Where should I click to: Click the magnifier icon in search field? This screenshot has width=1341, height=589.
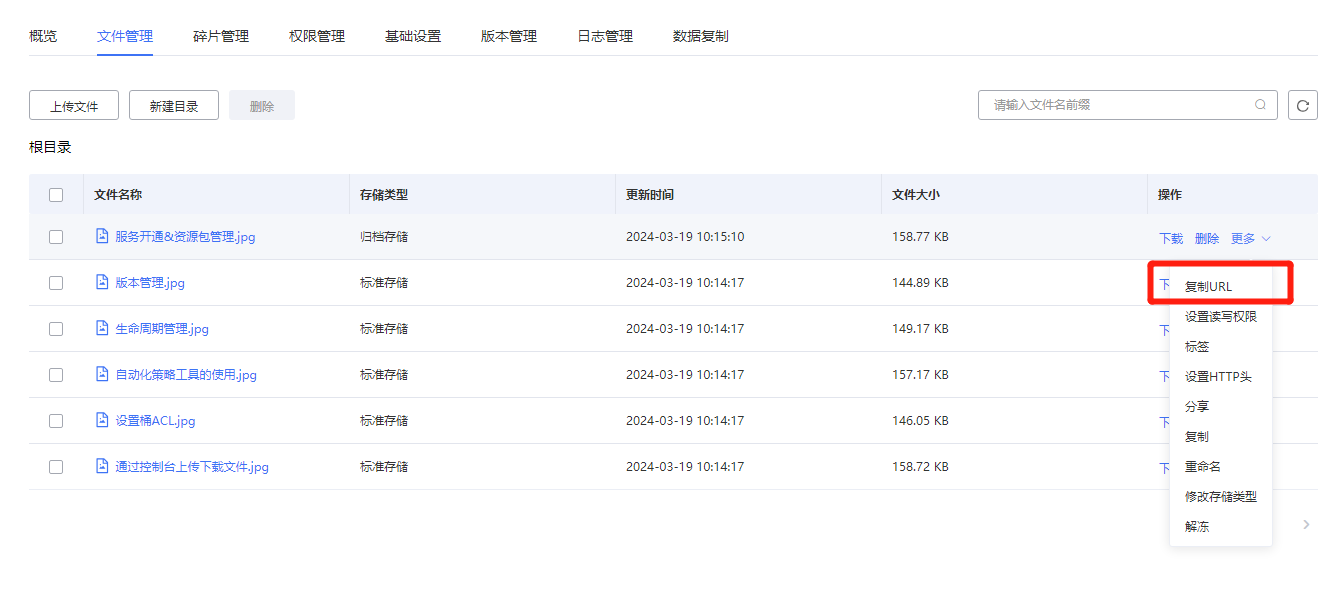click(x=1260, y=105)
